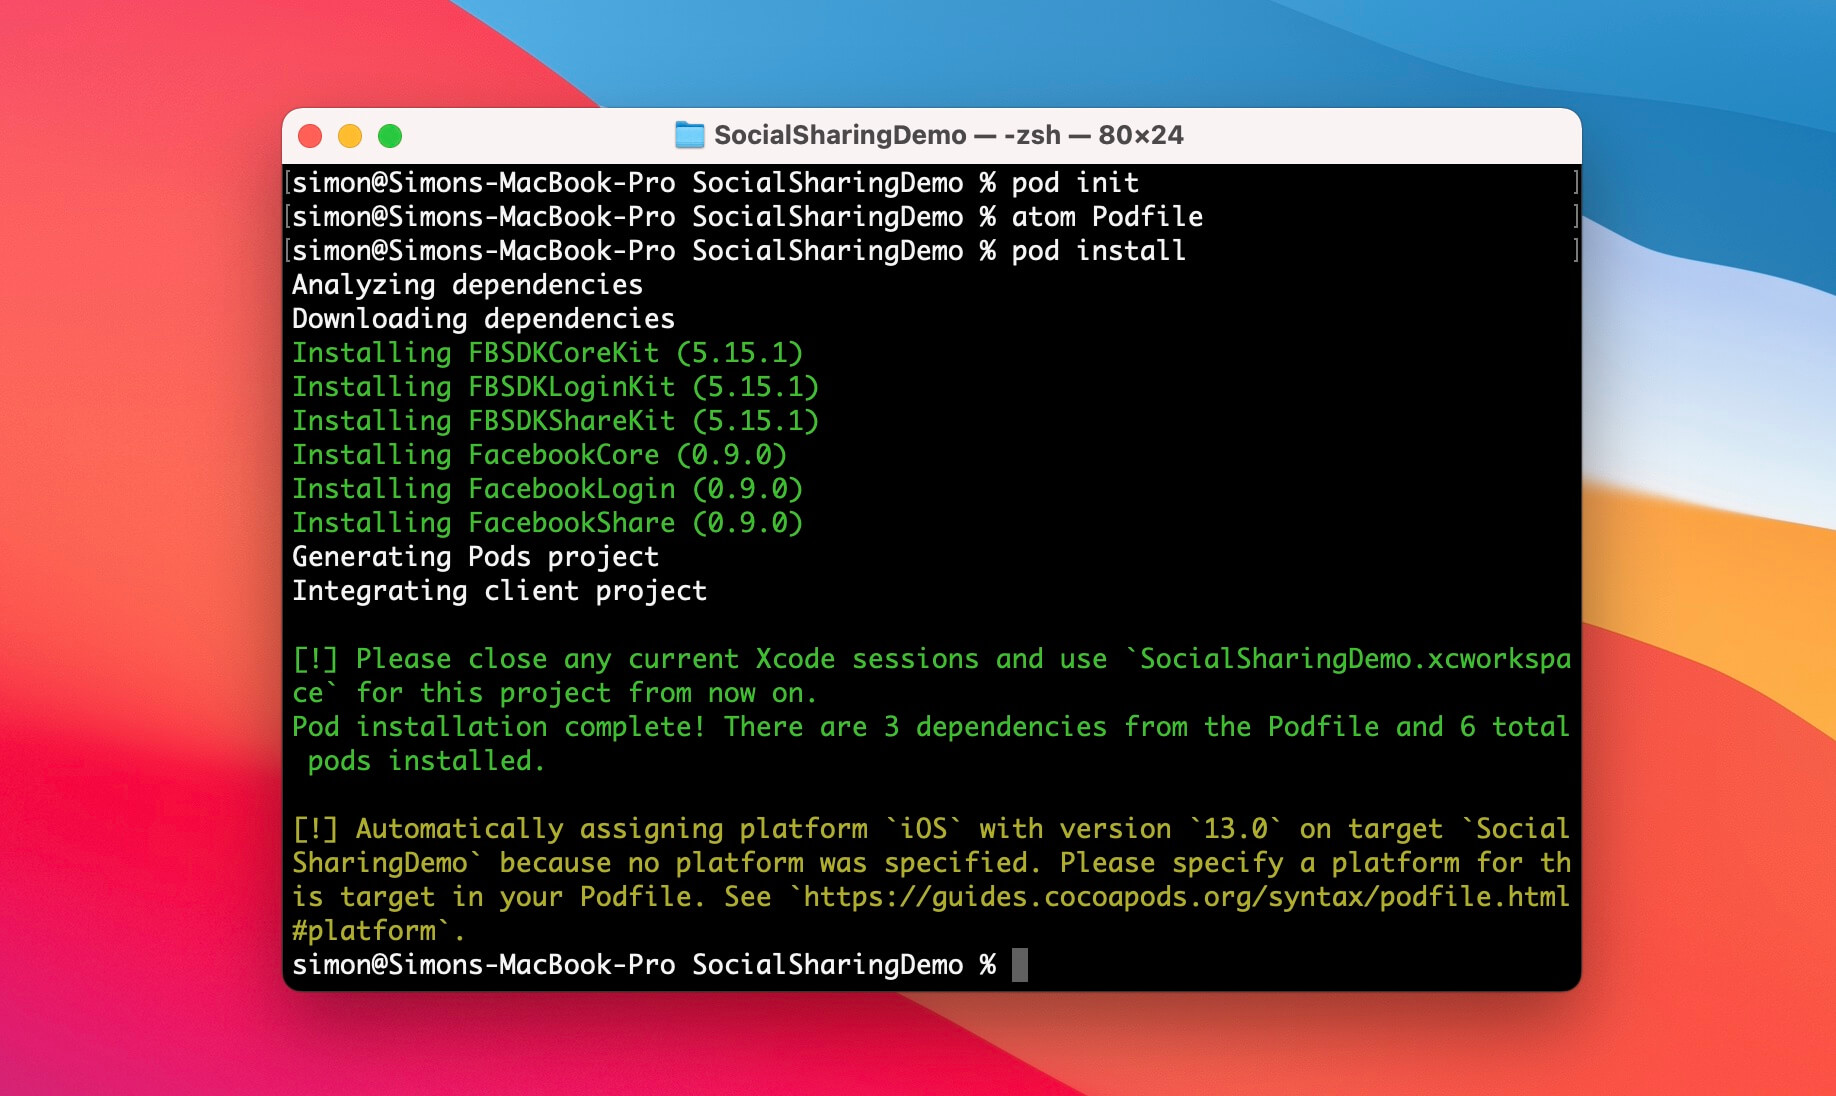The image size is (1836, 1096).
Task: Click the 'Analyzing dependencies' output line
Action: click(x=467, y=285)
